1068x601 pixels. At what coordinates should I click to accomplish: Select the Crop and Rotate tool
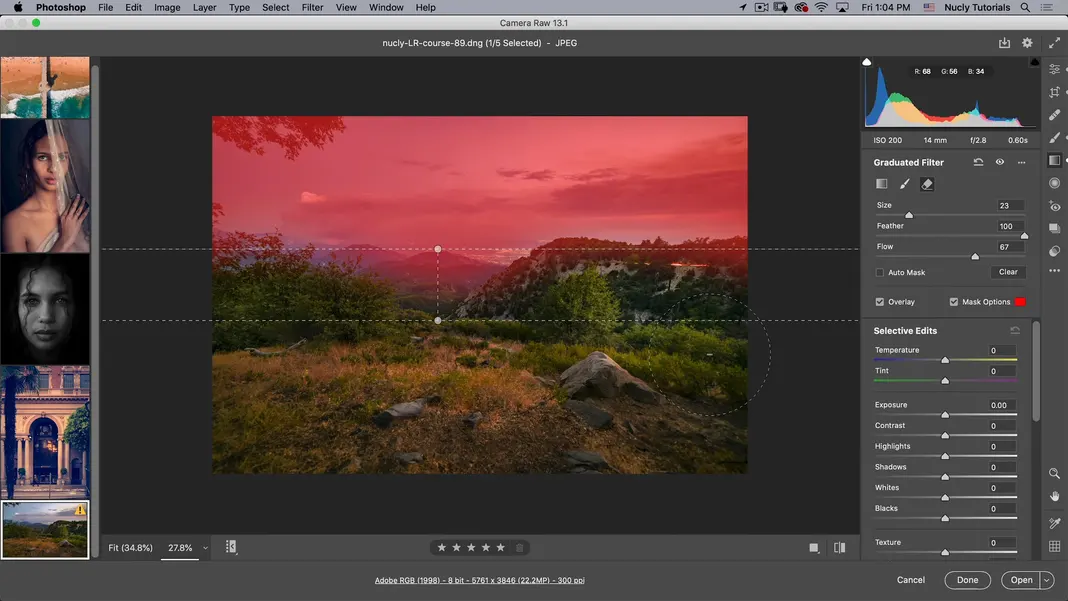coord(1054,92)
